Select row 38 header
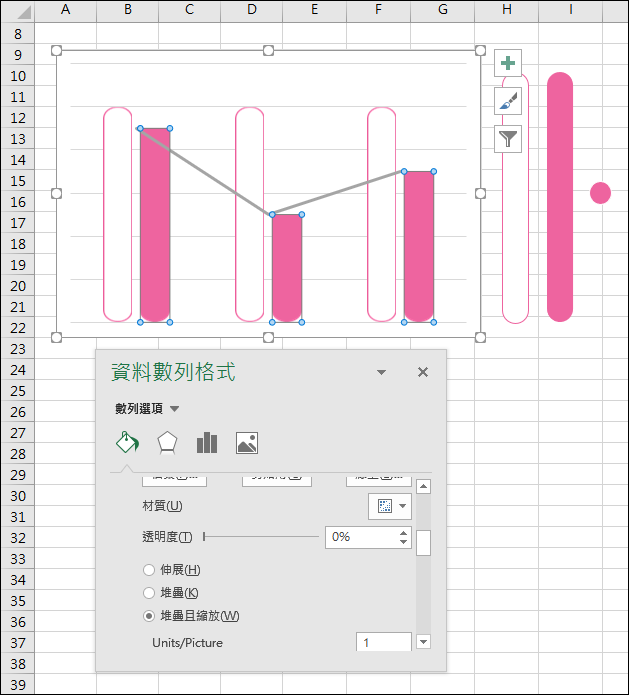 18,664
